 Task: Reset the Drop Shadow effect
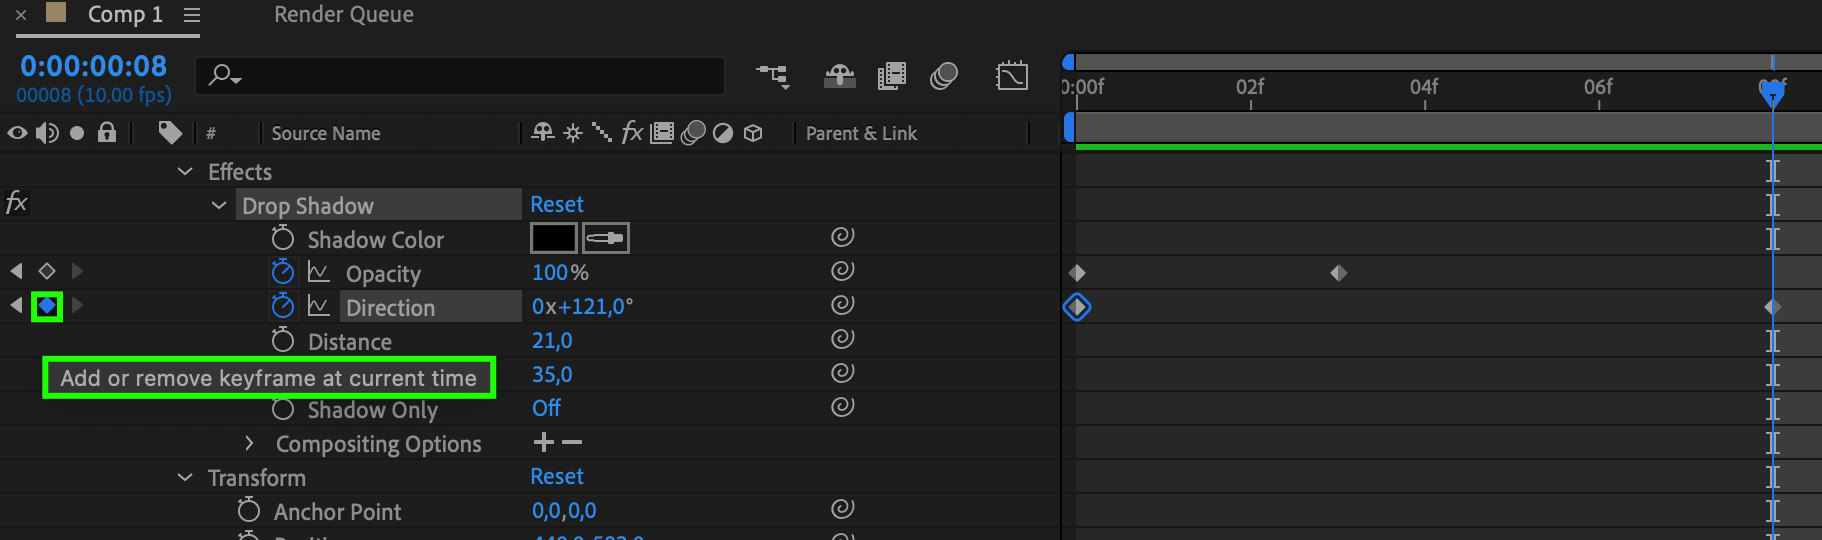tap(556, 205)
